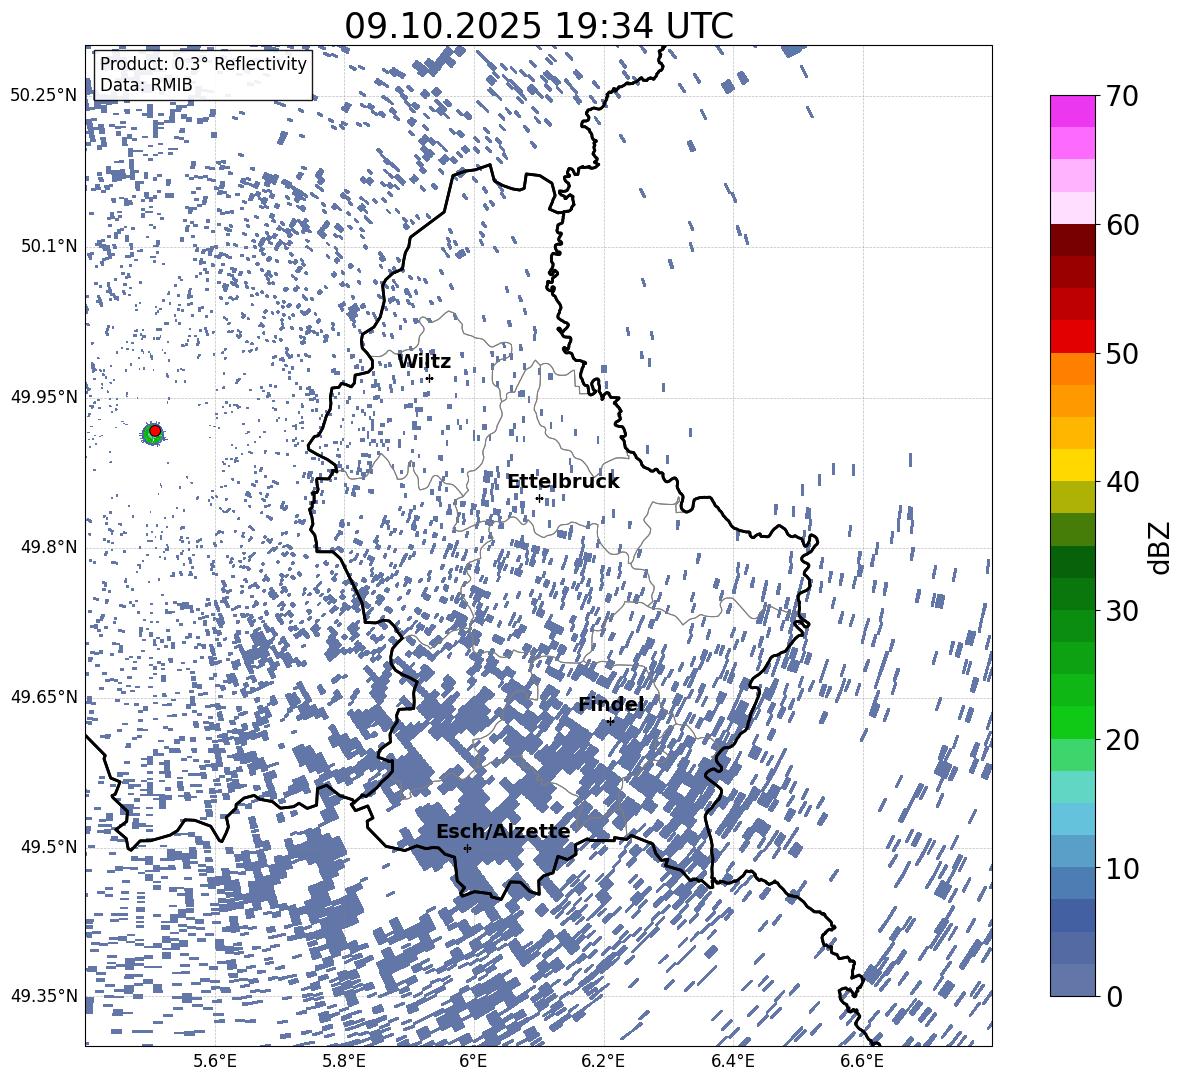The image size is (1184, 1081).
Task: Click the 5.8°E longitude label
Action: 344,1061
